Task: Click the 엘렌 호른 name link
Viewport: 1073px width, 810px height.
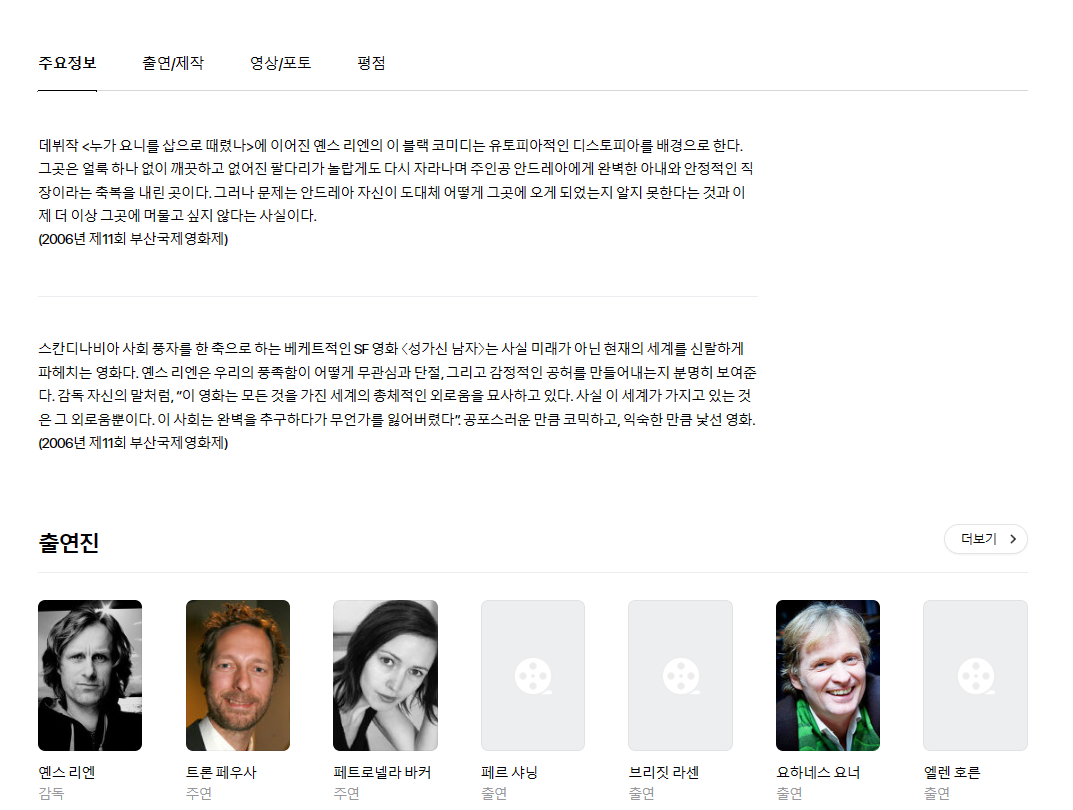Action: (952, 772)
